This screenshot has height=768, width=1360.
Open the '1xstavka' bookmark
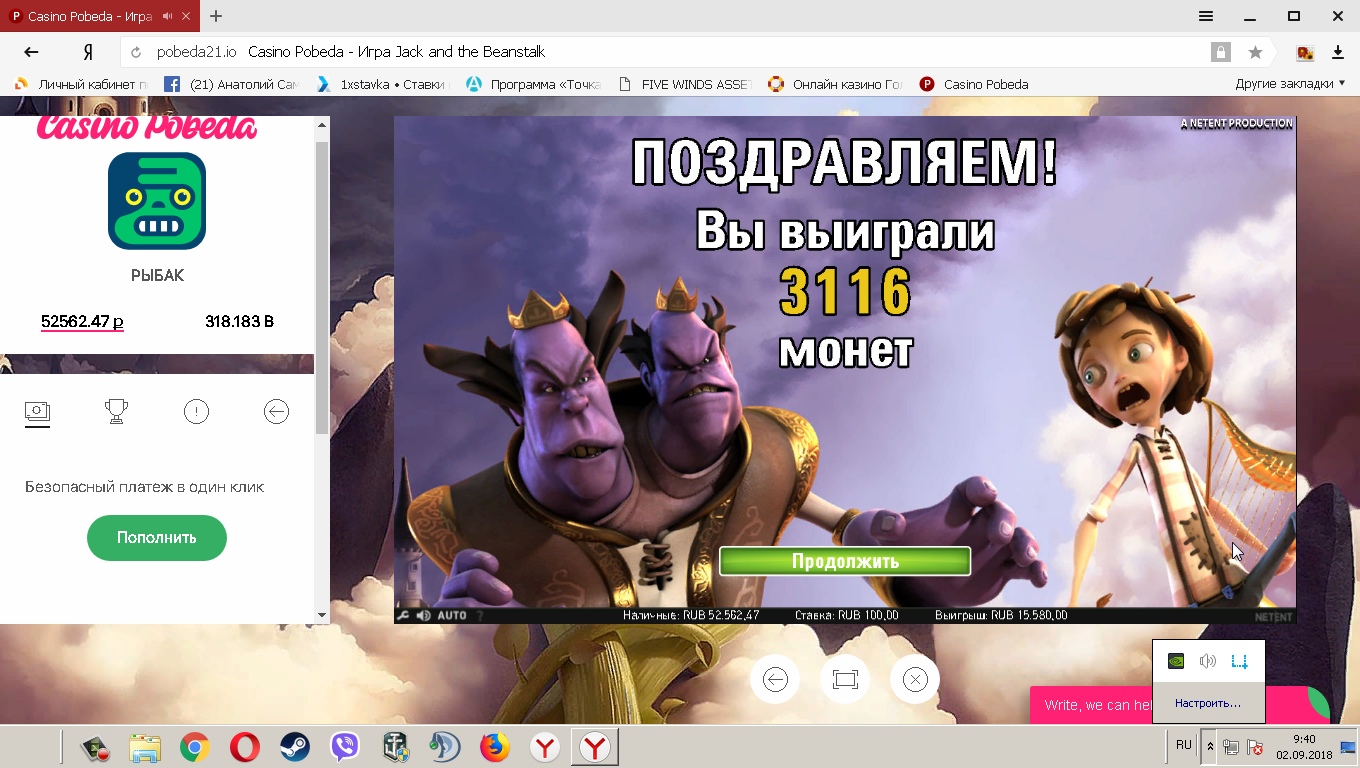(x=382, y=84)
